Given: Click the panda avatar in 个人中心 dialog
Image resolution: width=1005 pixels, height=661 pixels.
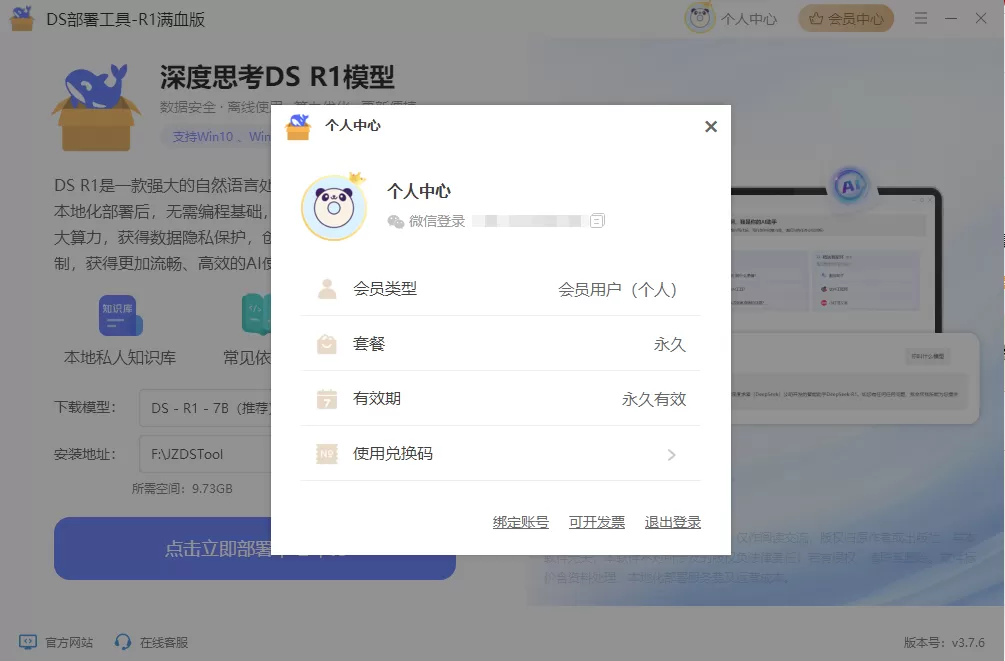Looking at the screenshot, I should tap(334, 208).
